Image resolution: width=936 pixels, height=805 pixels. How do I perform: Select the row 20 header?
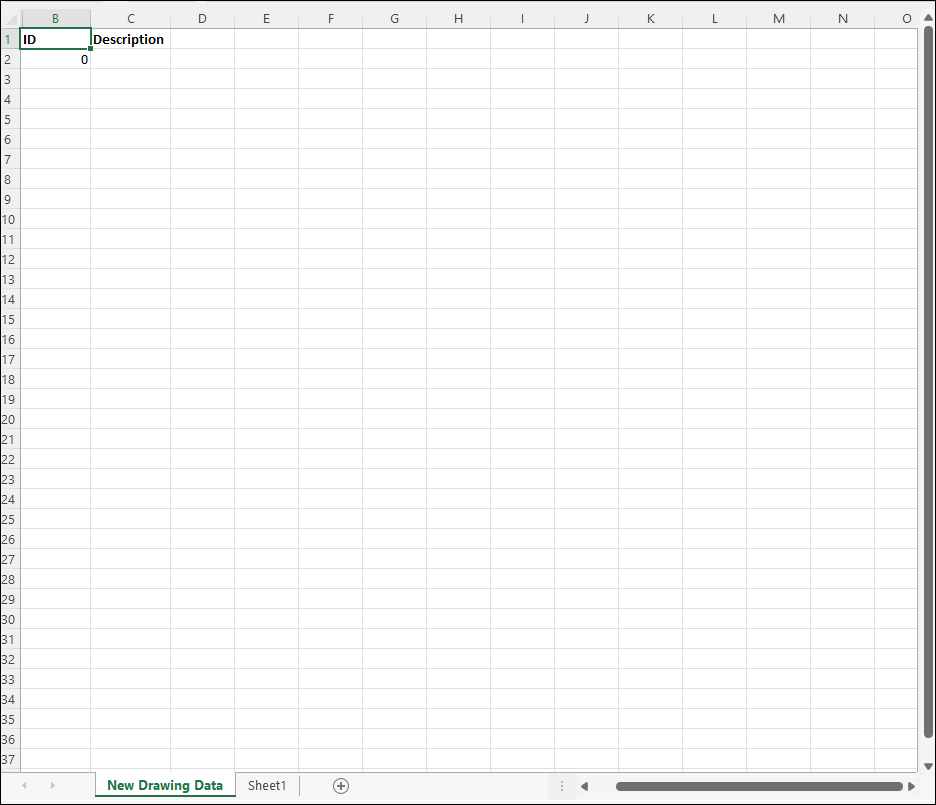point(8,419)
